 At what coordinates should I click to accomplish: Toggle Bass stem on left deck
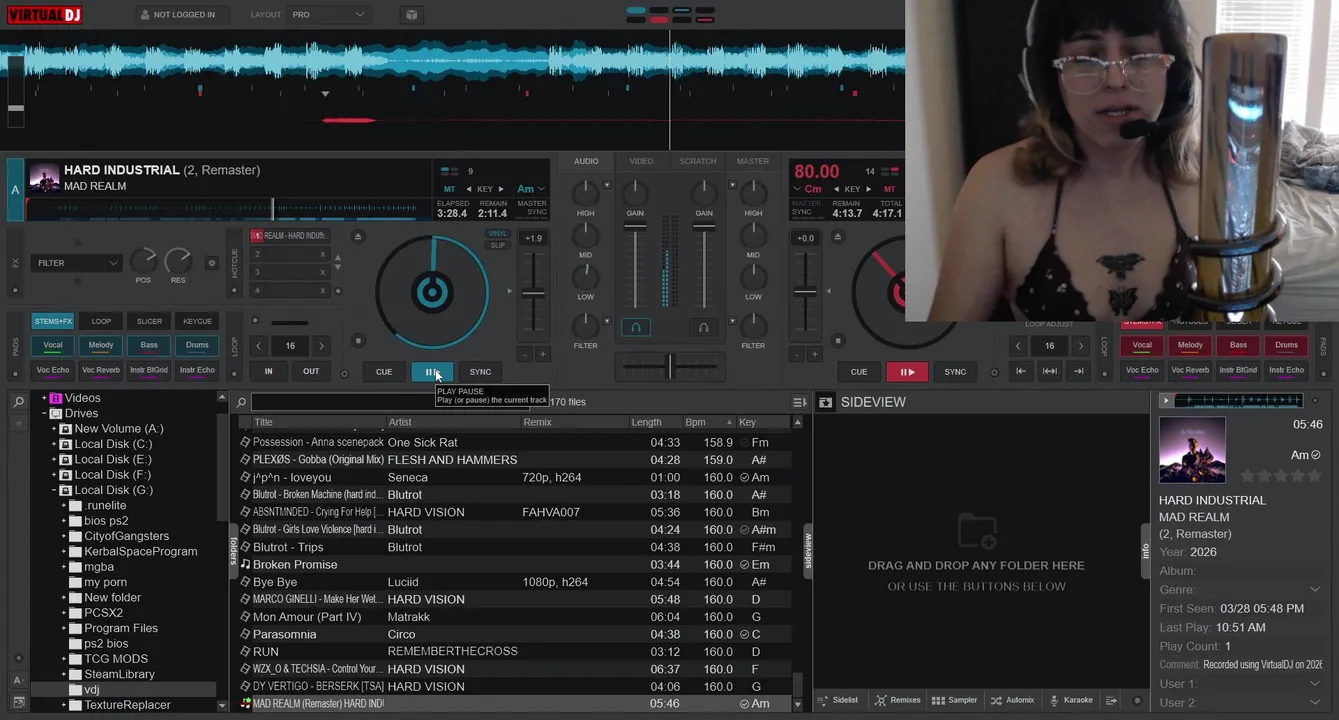149,345
